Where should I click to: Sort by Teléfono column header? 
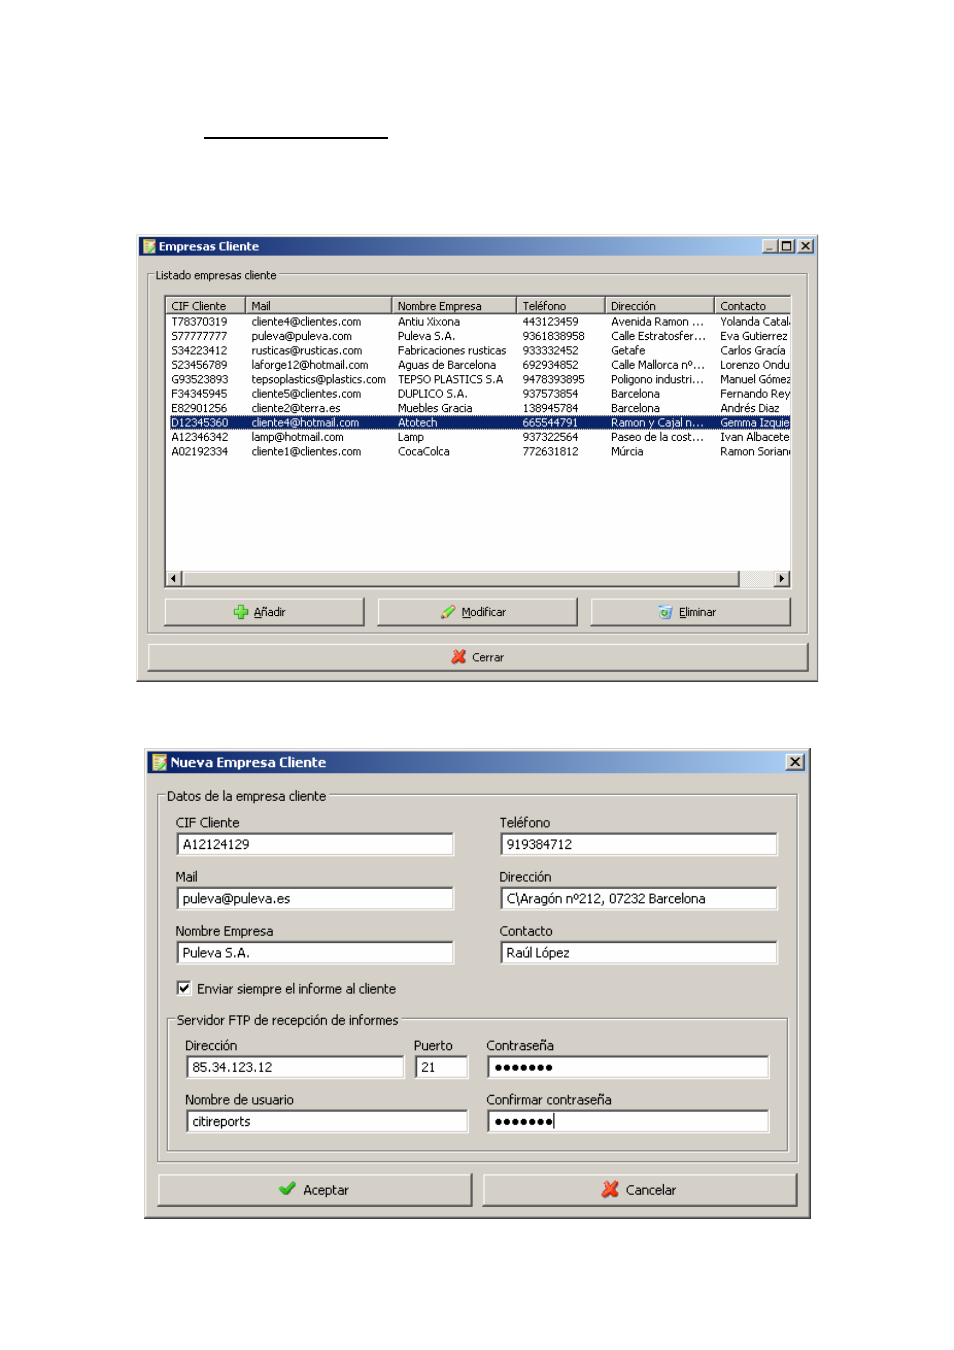[x=561, y=306]
